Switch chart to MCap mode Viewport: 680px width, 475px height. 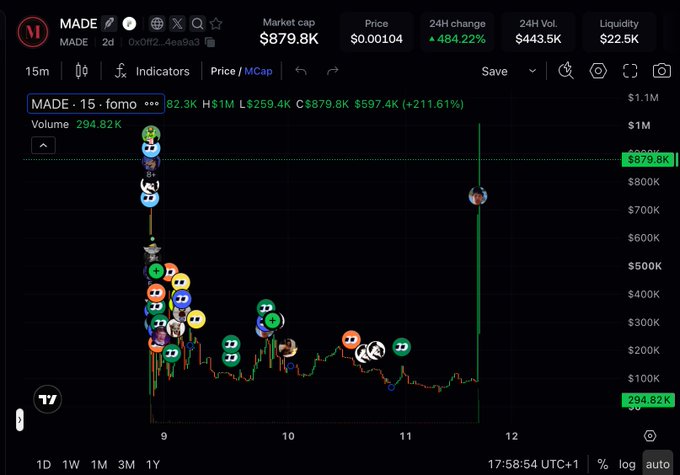[x=258, y=71]
